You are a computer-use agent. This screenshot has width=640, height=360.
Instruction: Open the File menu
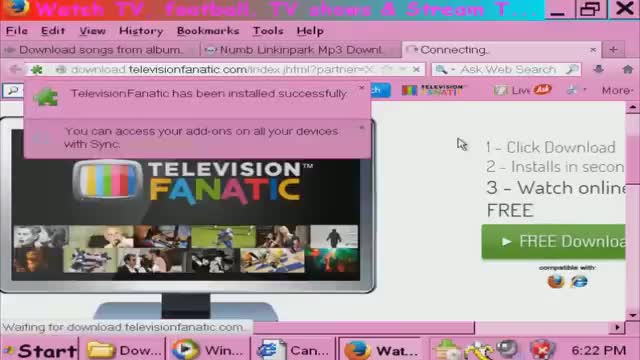click(x=17, y=31)
